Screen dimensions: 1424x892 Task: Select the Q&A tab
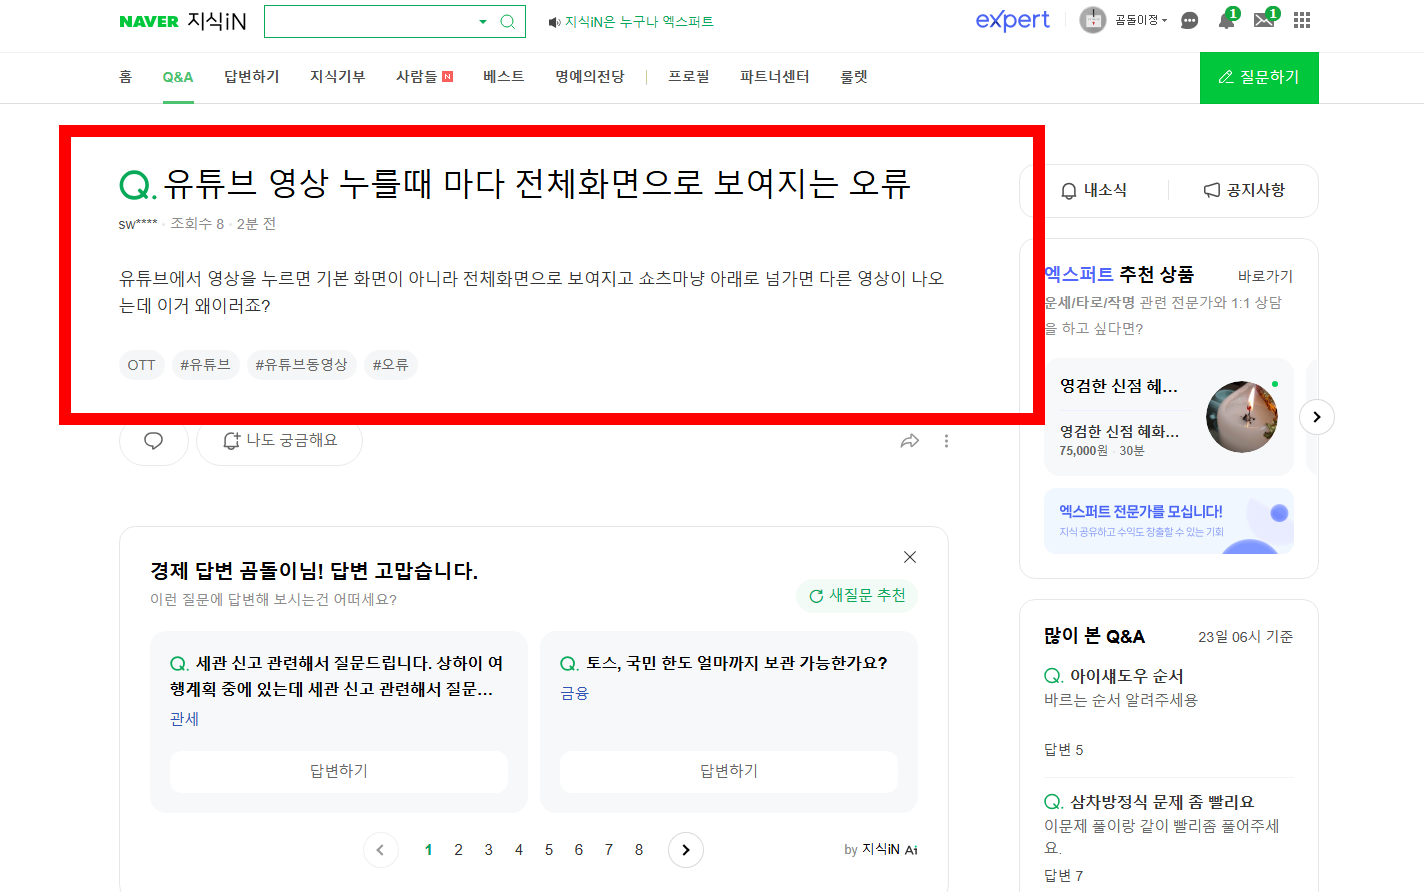[x=178, y=77]
